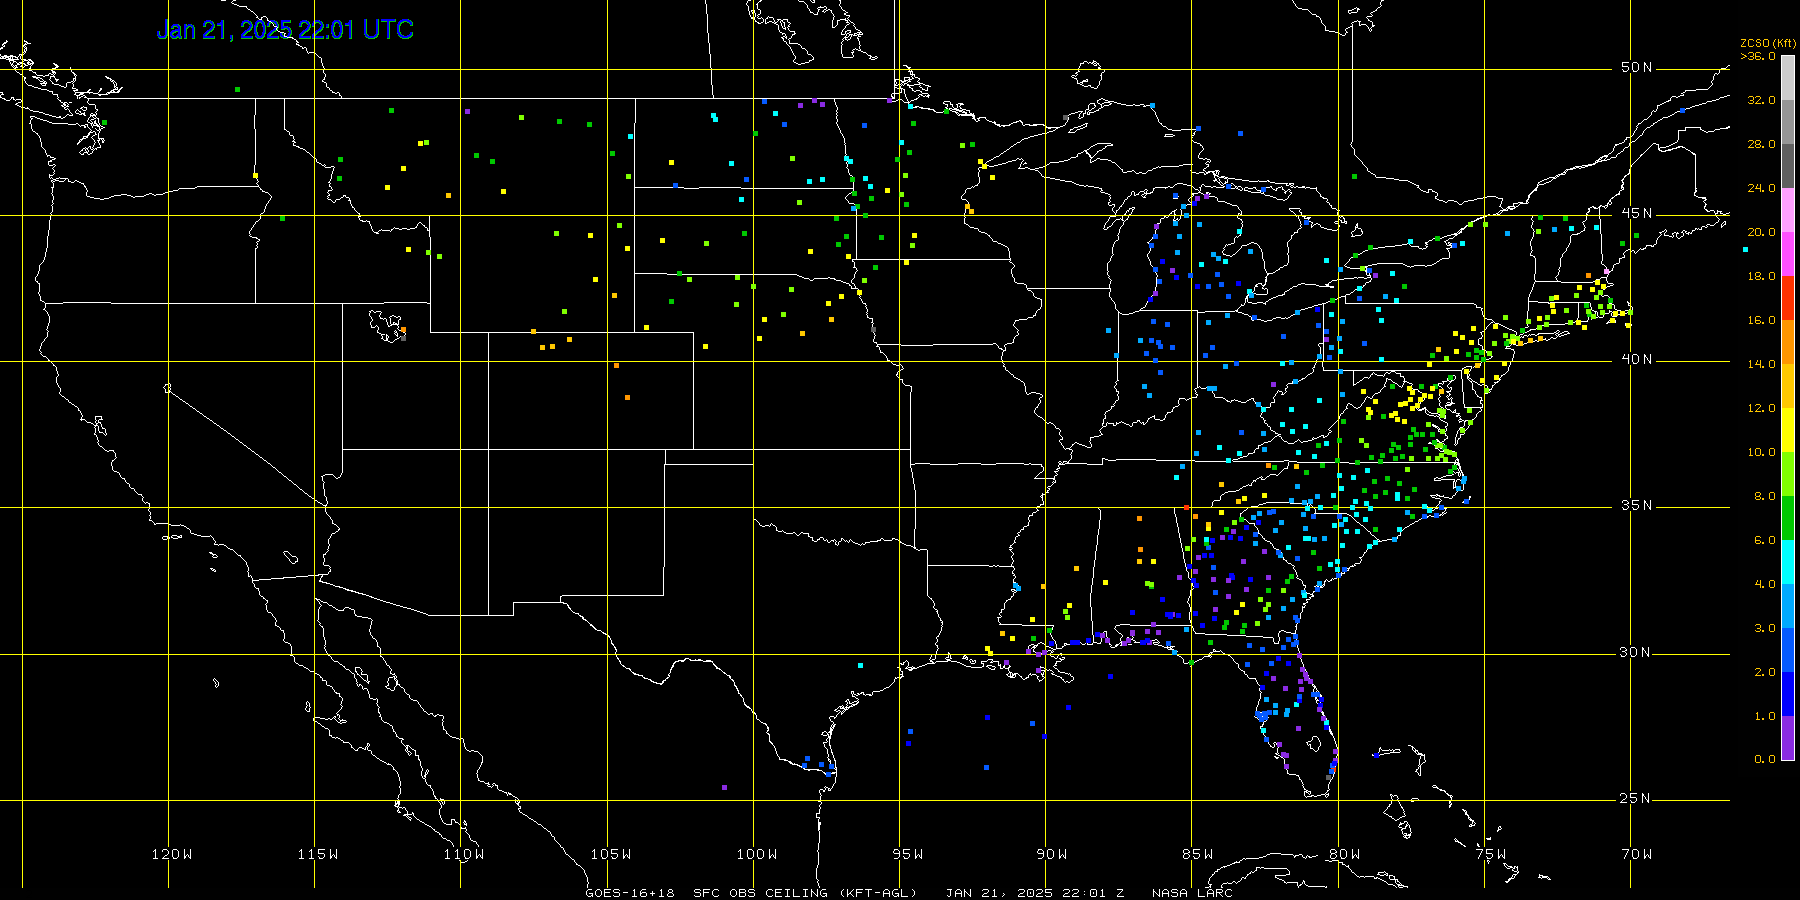Click the '0.0' legend value
The image size is (1800, 900).
click(x=1765, y=759)
